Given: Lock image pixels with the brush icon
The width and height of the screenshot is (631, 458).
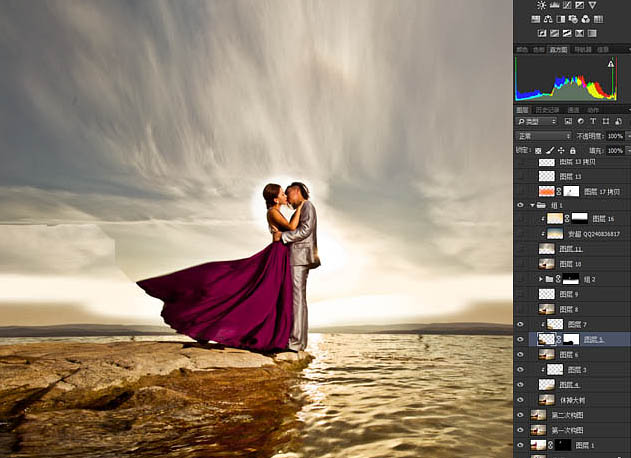Looking at the screenshot, I should coord(550,151).
